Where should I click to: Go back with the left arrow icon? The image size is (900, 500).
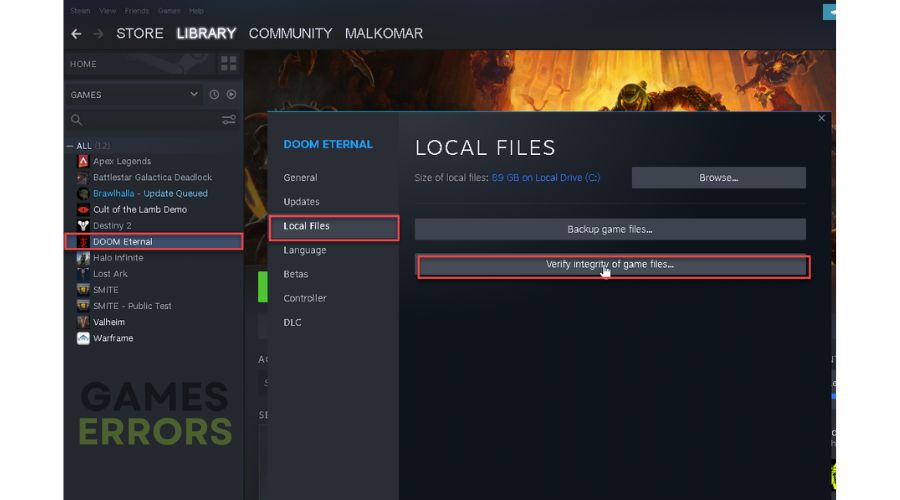point(76,34)
